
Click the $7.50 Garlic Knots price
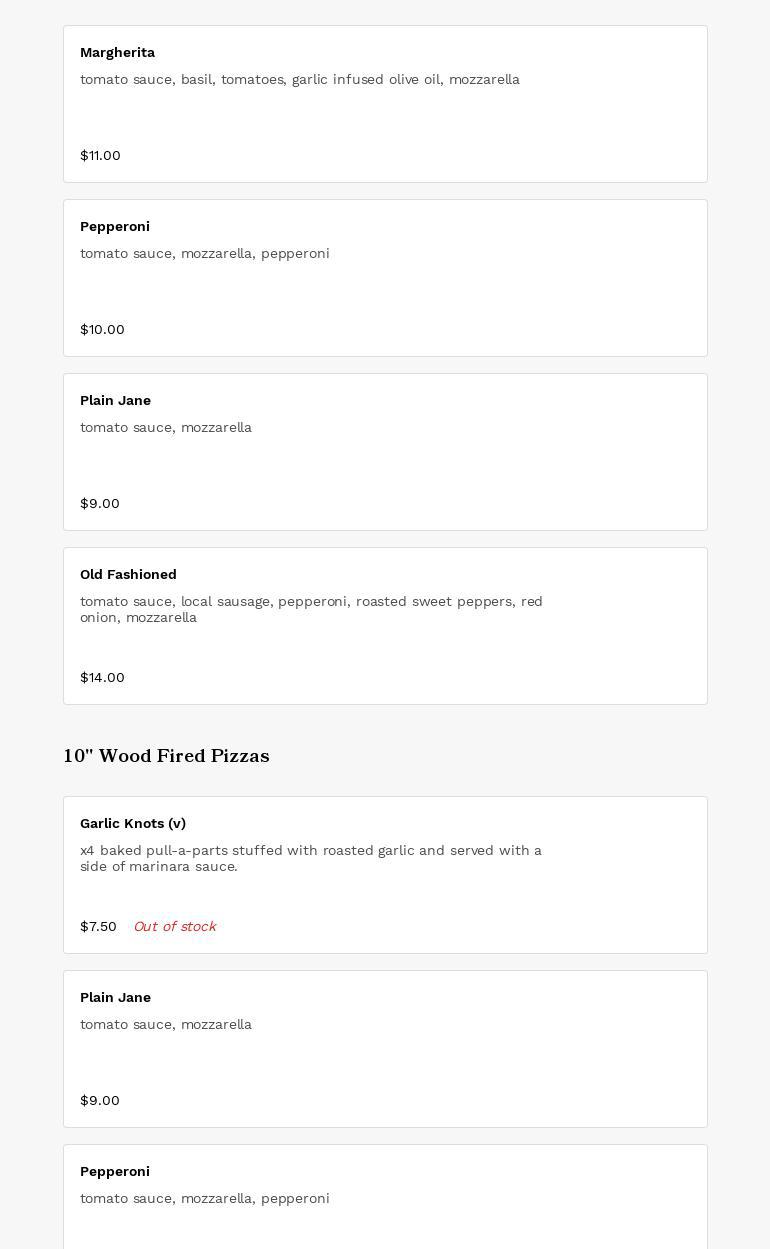coord(98,927)
